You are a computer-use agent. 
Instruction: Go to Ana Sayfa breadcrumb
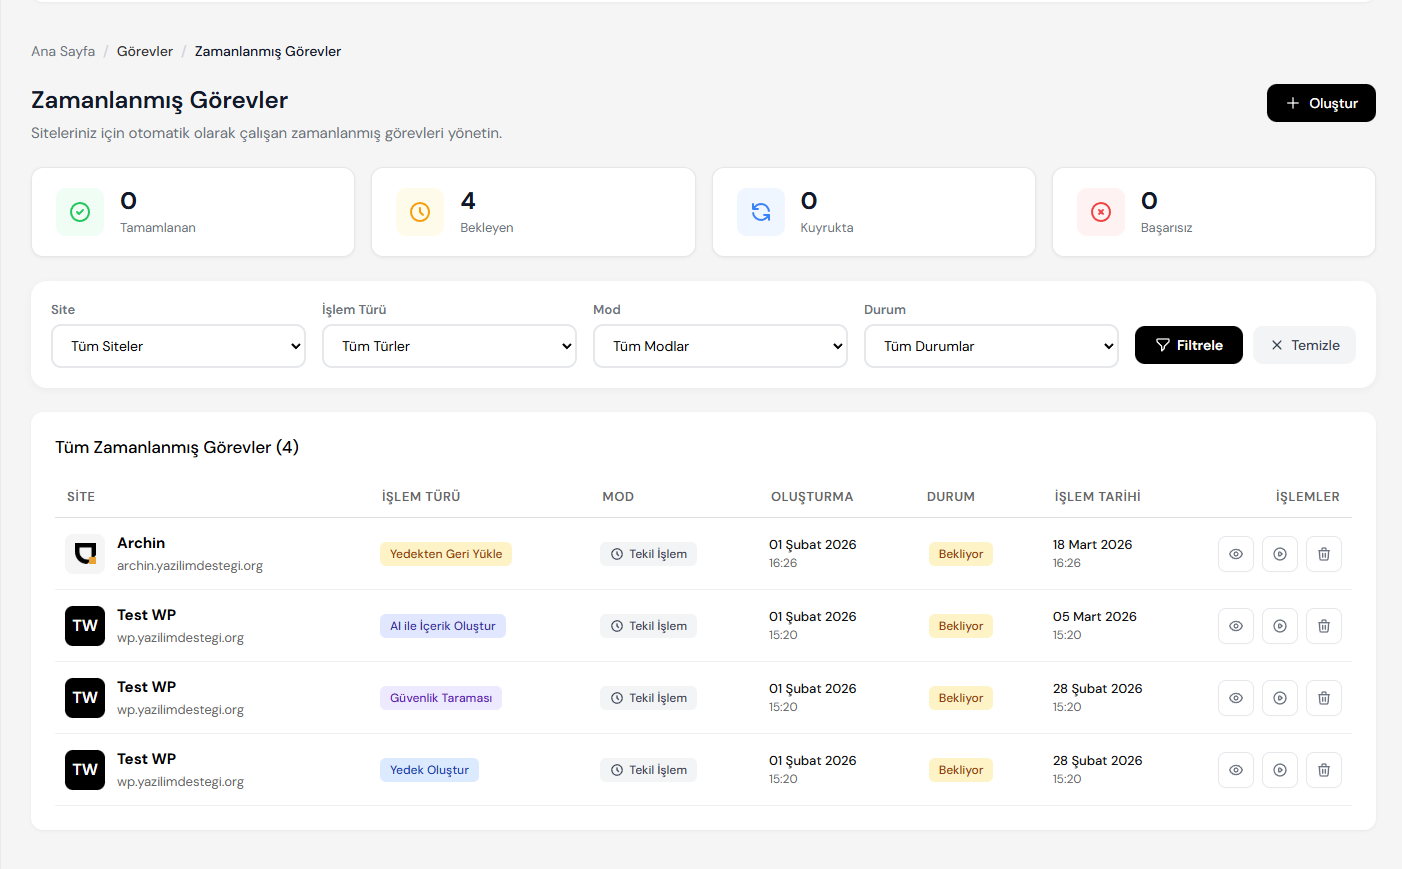tap(63, 51)
